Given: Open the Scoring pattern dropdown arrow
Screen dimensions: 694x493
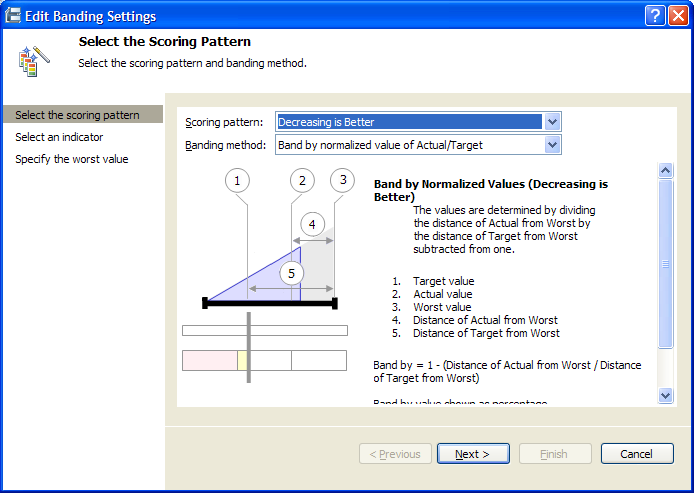Looking at the screenshot, I should click(552, 122).
